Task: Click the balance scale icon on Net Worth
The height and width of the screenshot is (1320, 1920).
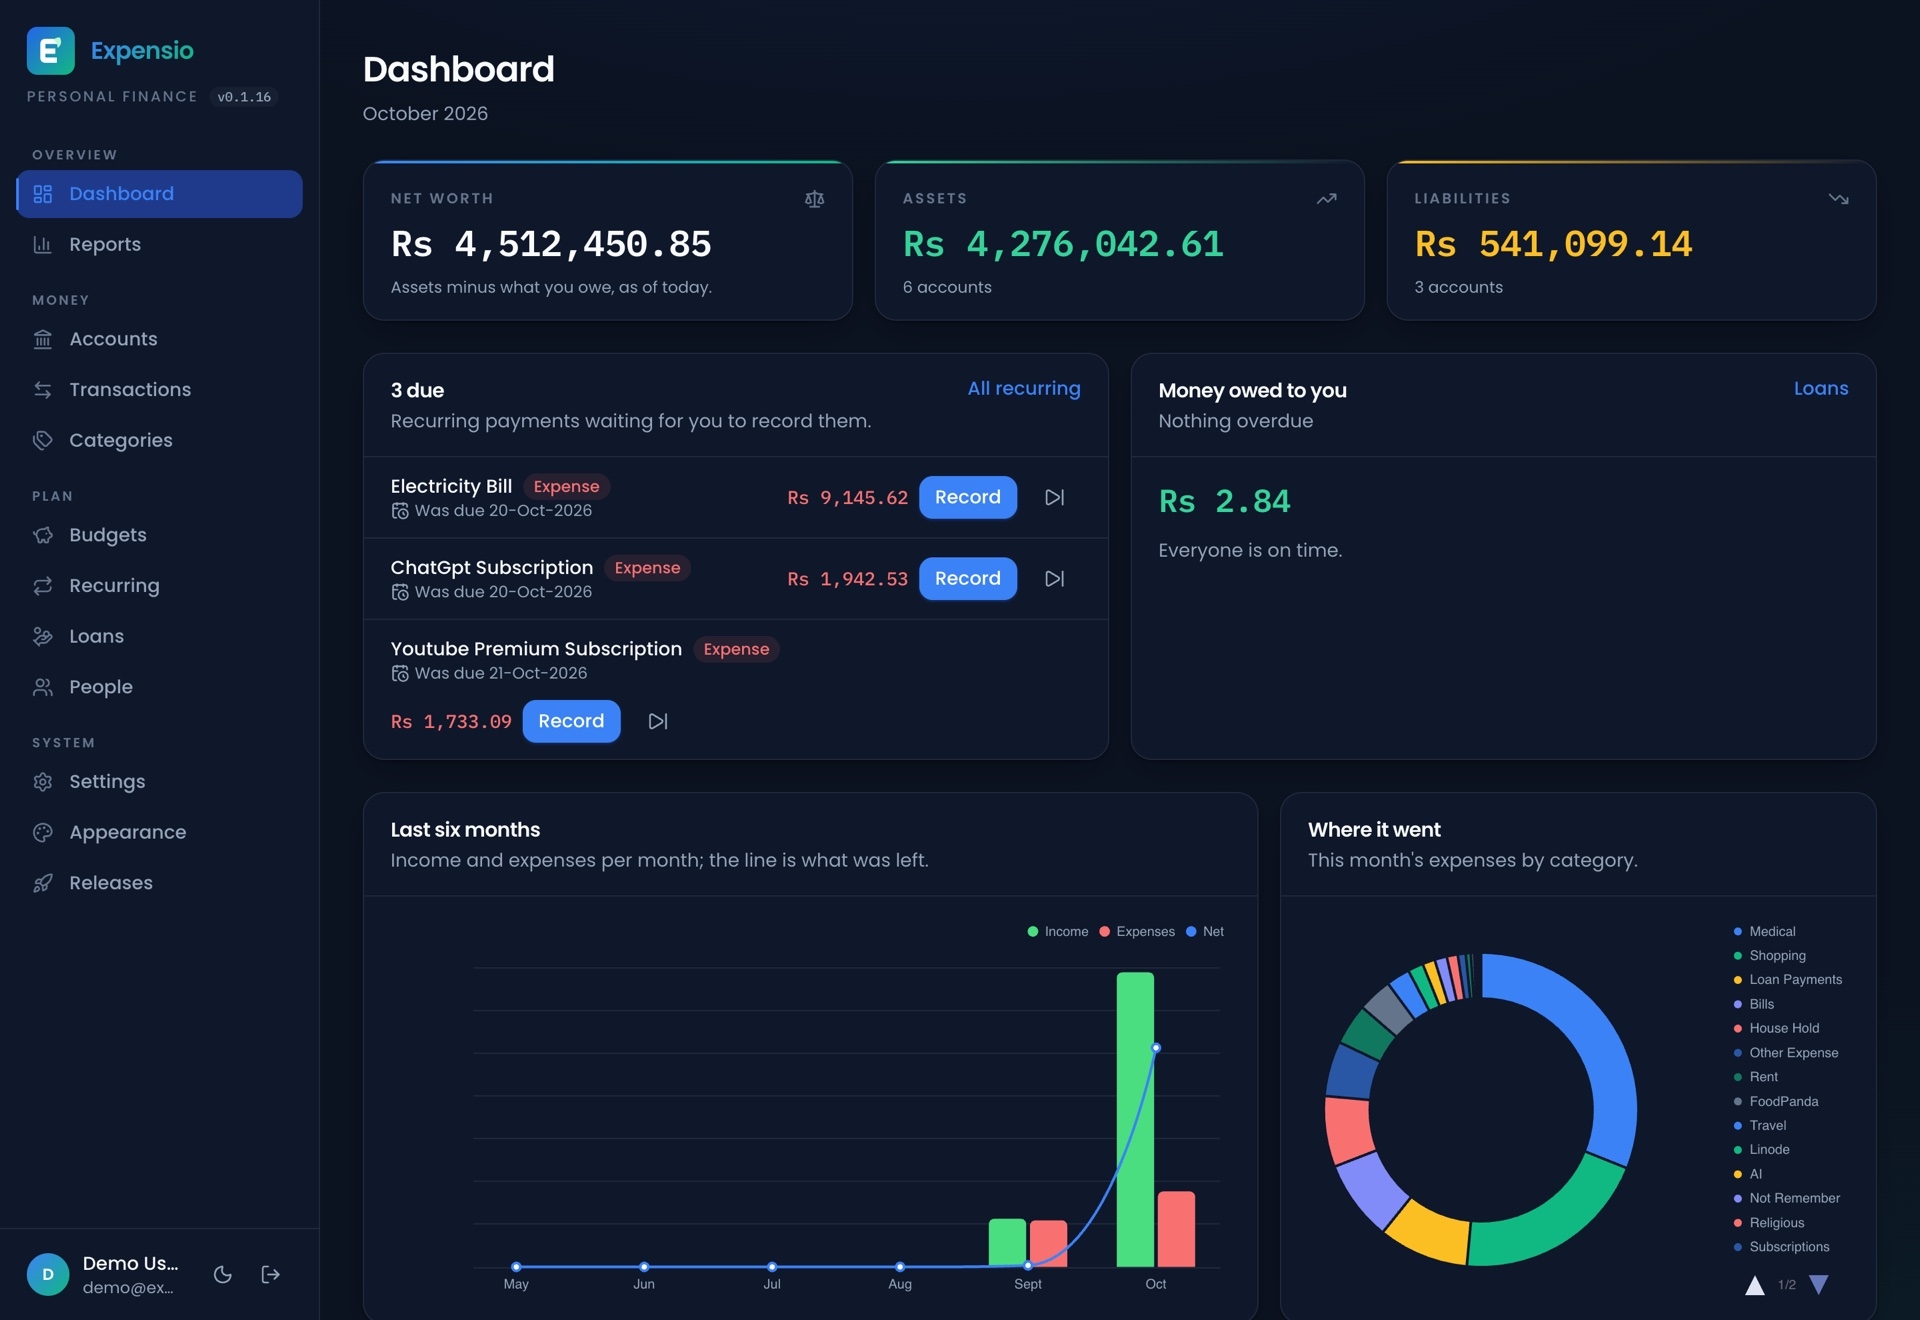Action: pos(815,199)
